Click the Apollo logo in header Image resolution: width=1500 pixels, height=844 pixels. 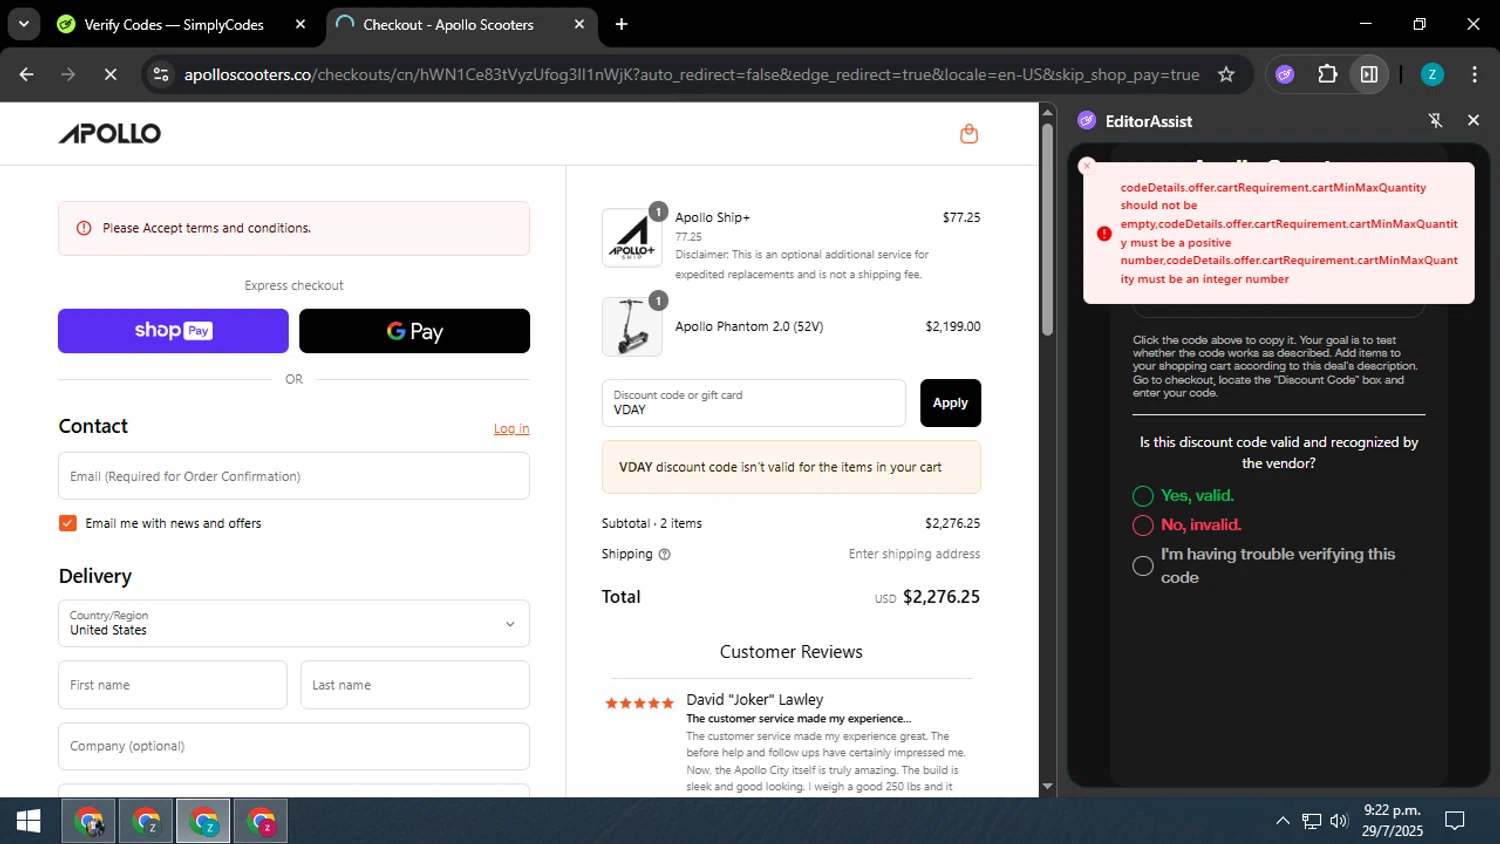coord(110,133)
